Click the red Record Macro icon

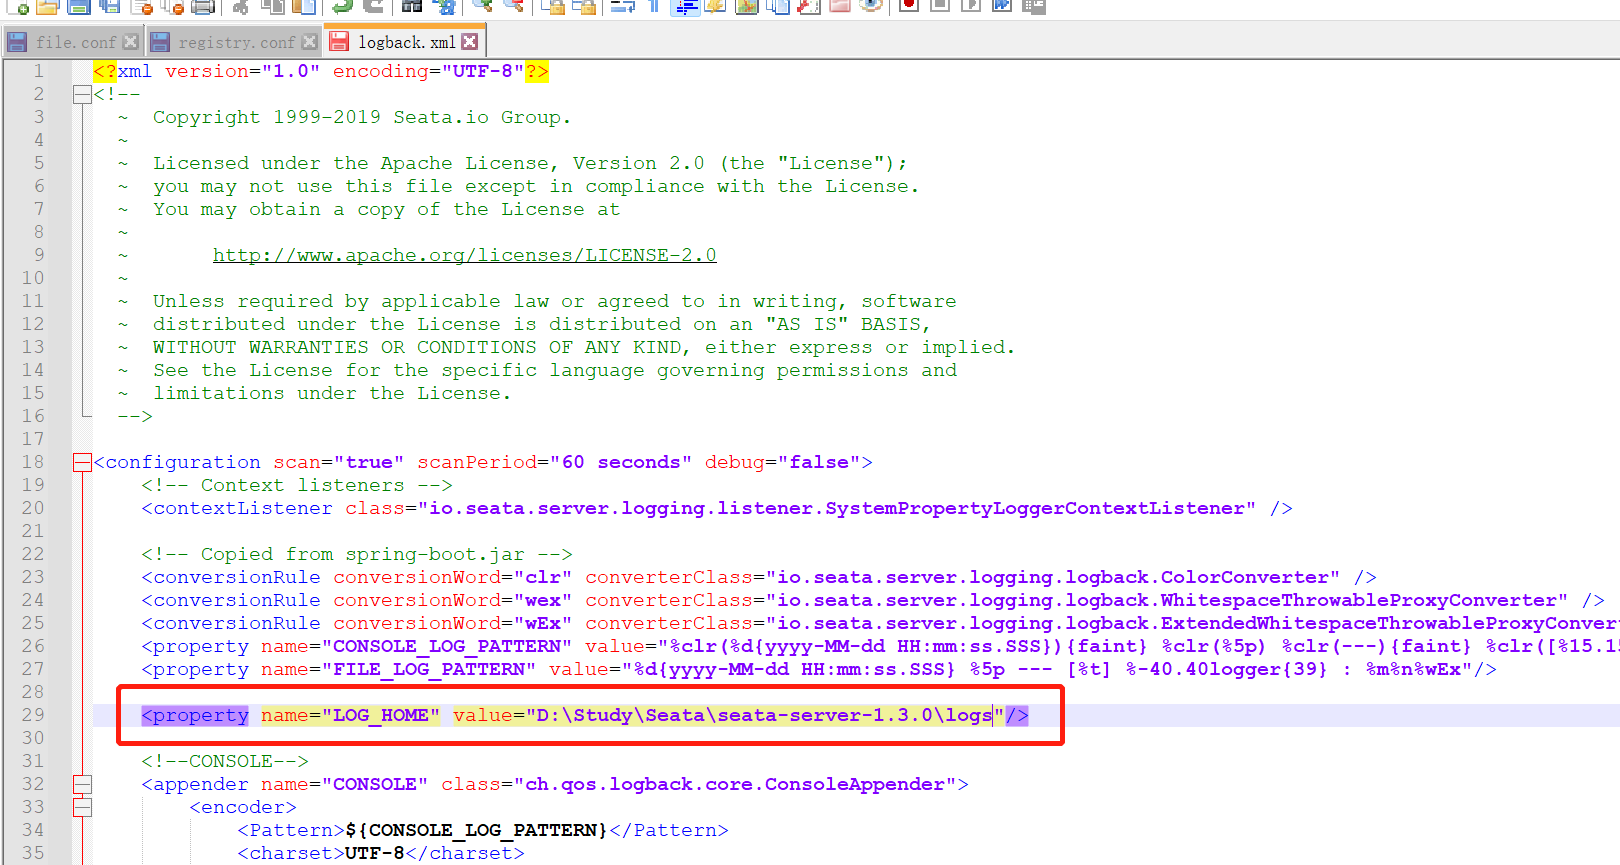[908, 5]
